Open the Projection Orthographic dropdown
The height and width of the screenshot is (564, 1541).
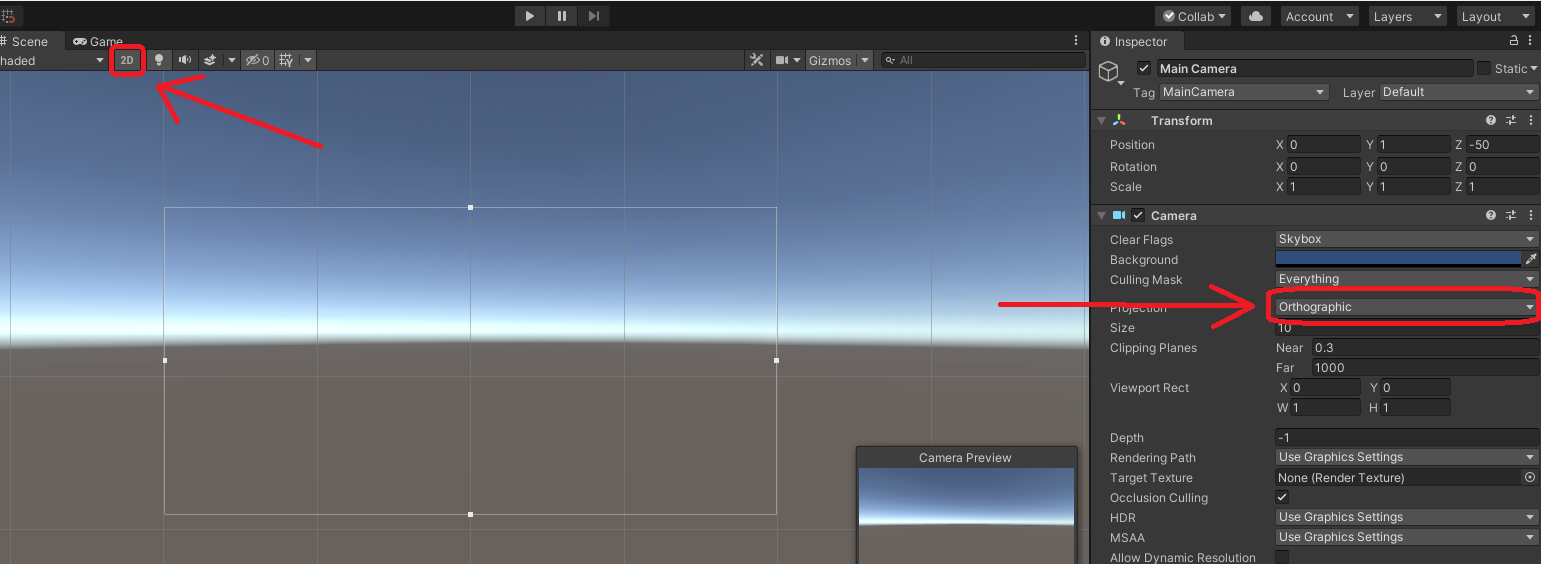pos(1407,307)
